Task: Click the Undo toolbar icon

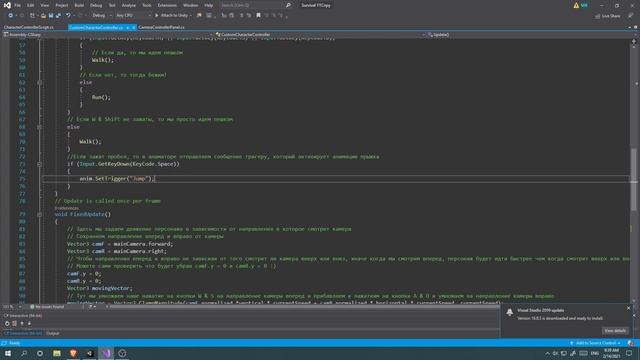Action: click(x=68, y=16)
